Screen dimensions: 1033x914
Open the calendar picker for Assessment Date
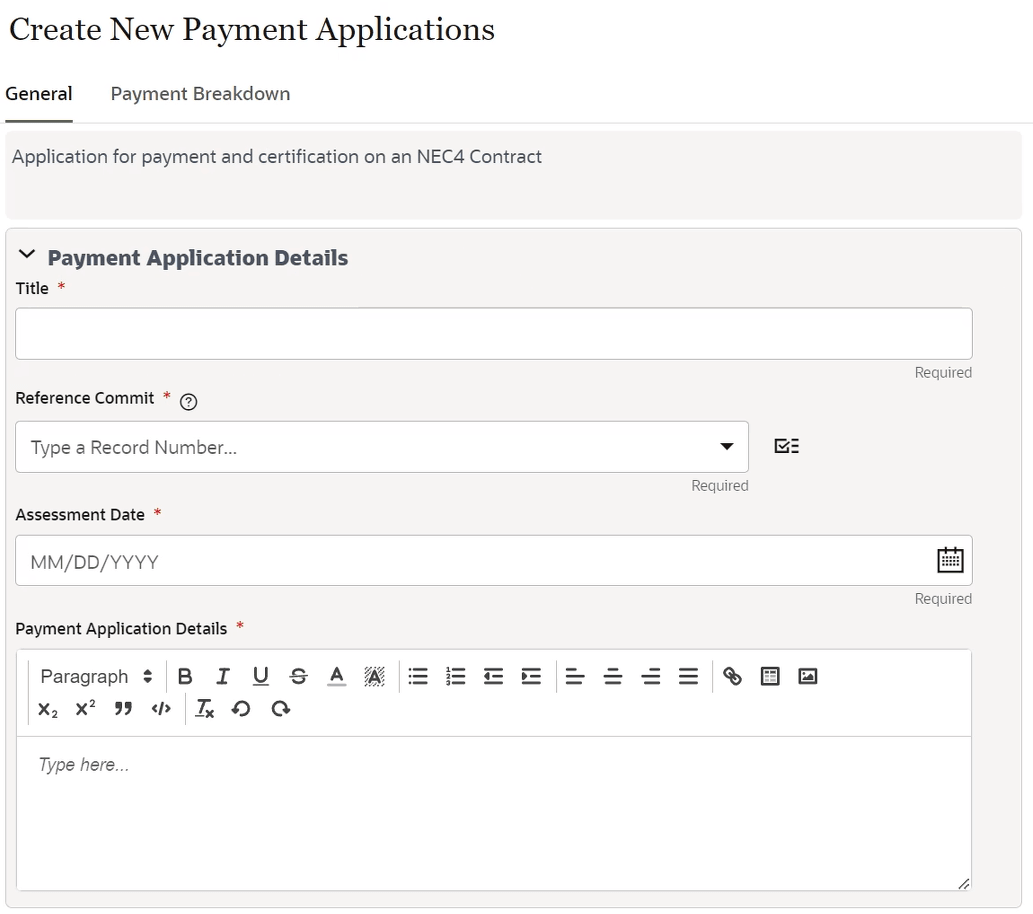tap(950, 559)
